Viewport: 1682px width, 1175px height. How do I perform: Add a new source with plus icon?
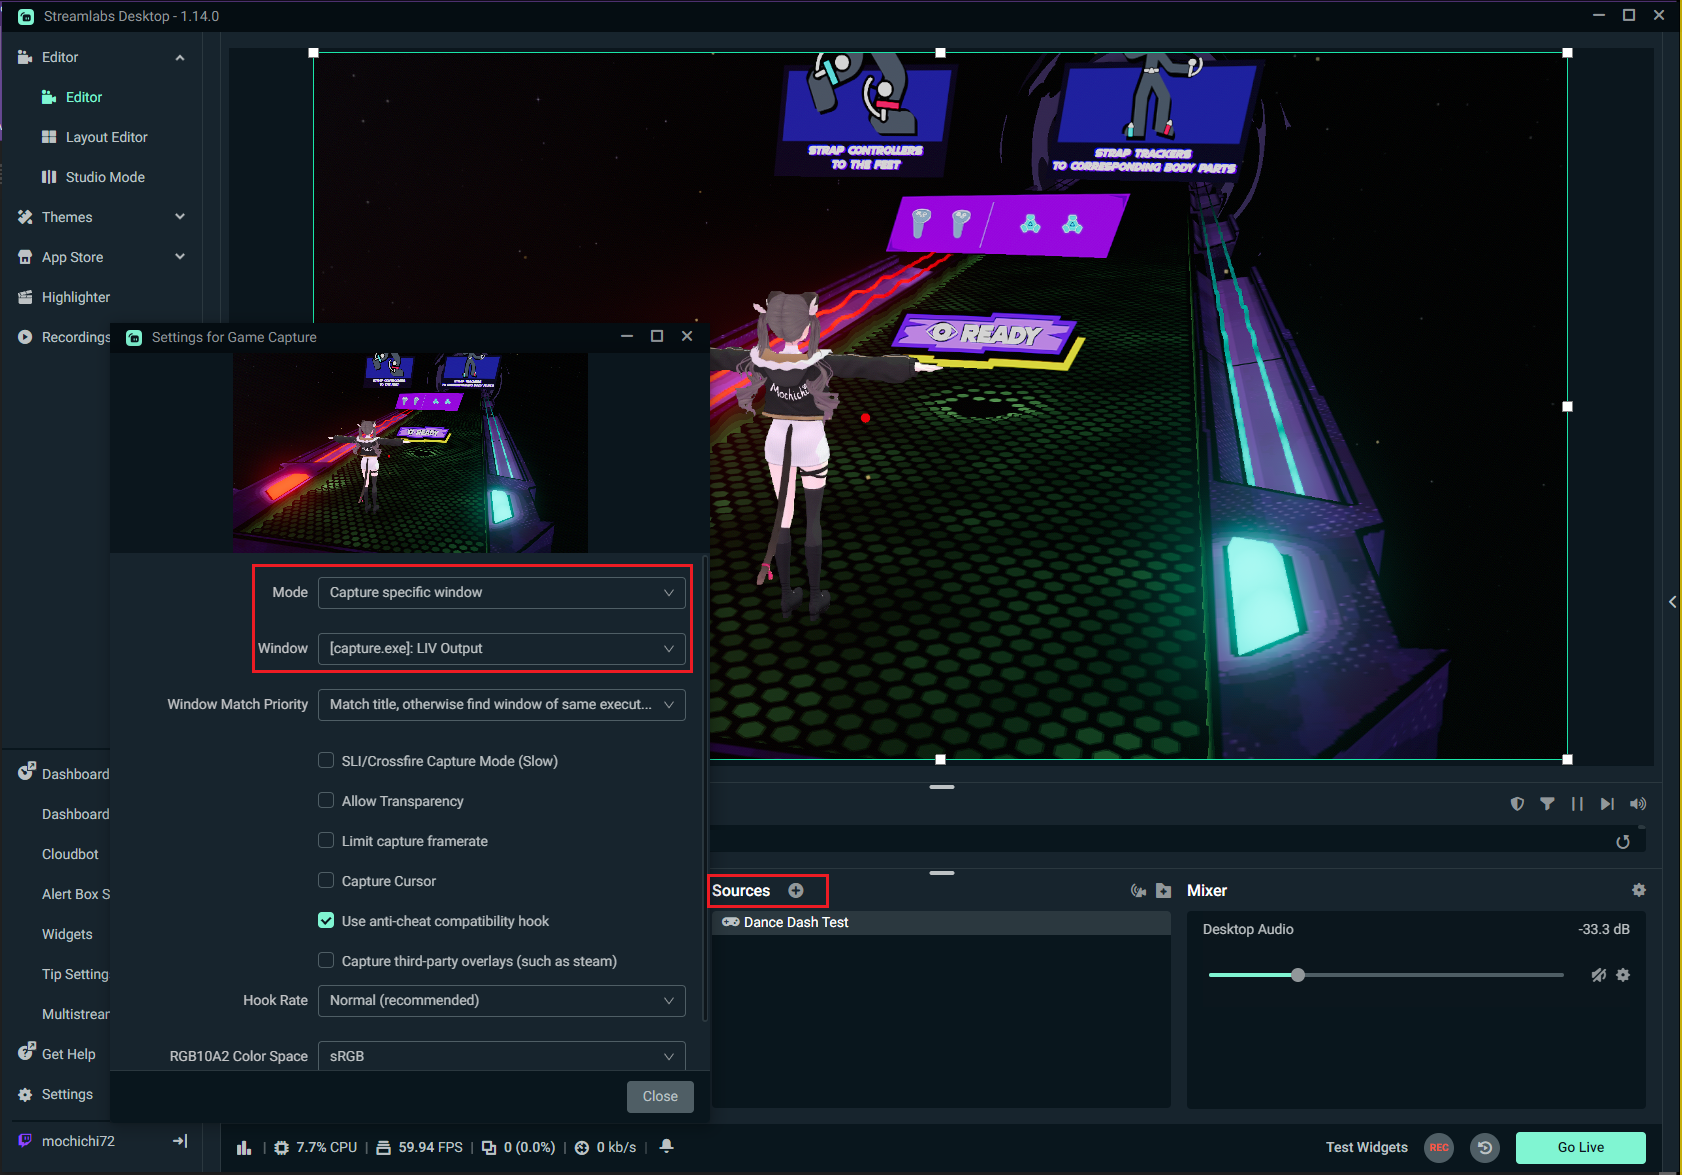point(796,890)
